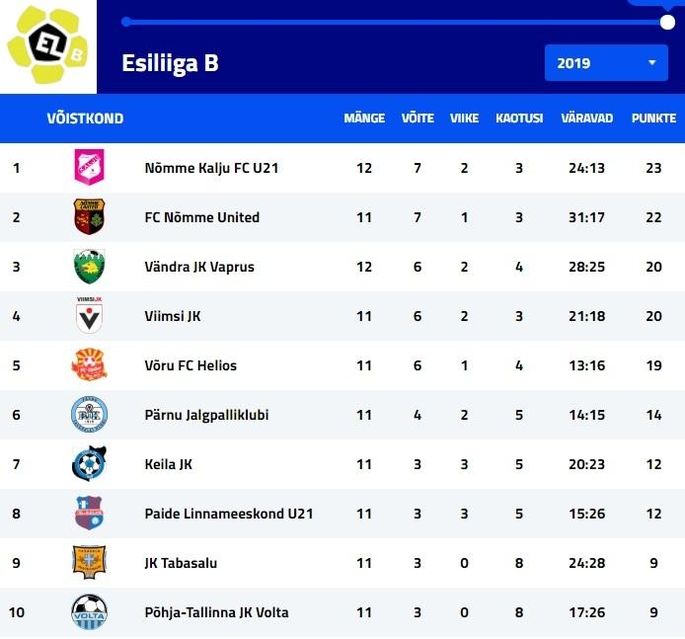Screen dimensions: 685x639
Task: Click the Pärnu Jalgpalliklubi round crest
Action: [x=89, y=414]
